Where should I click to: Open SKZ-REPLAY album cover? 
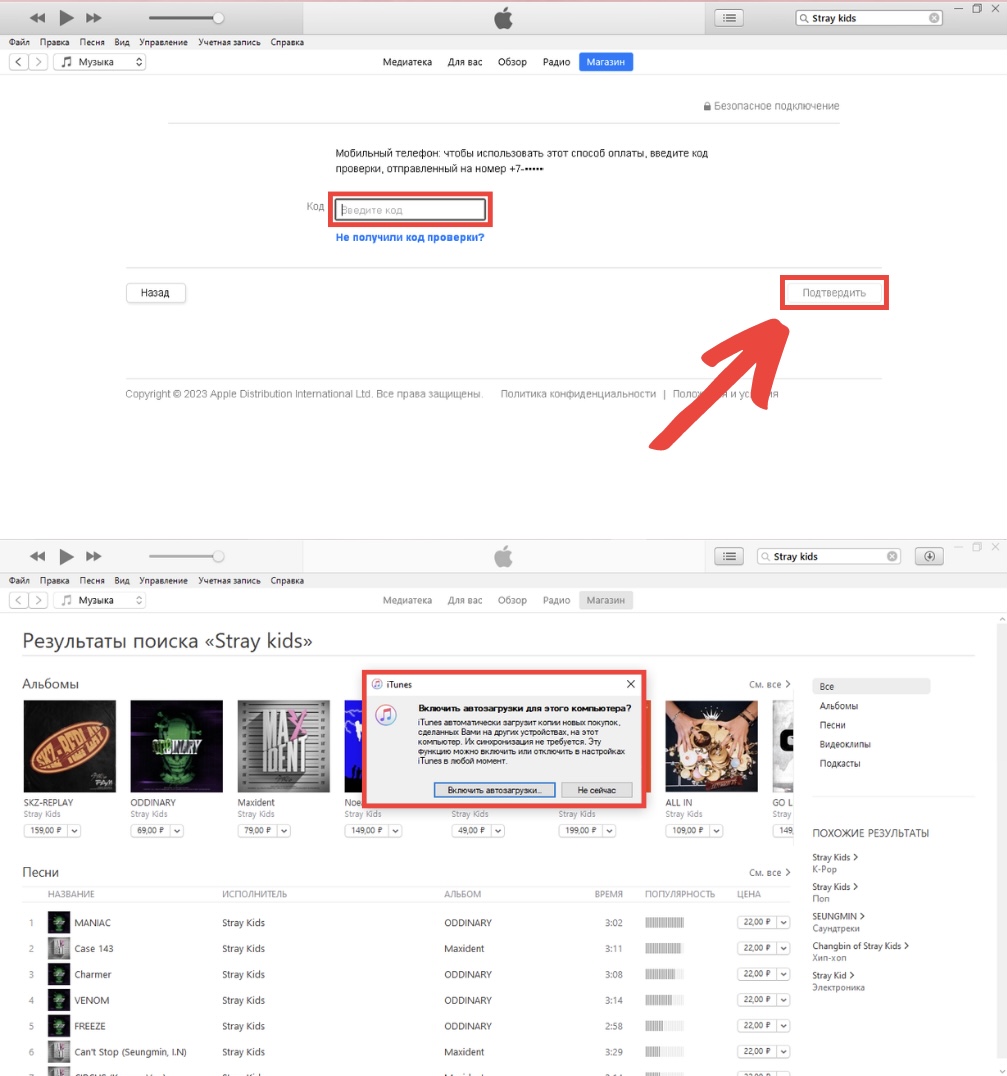69,746
